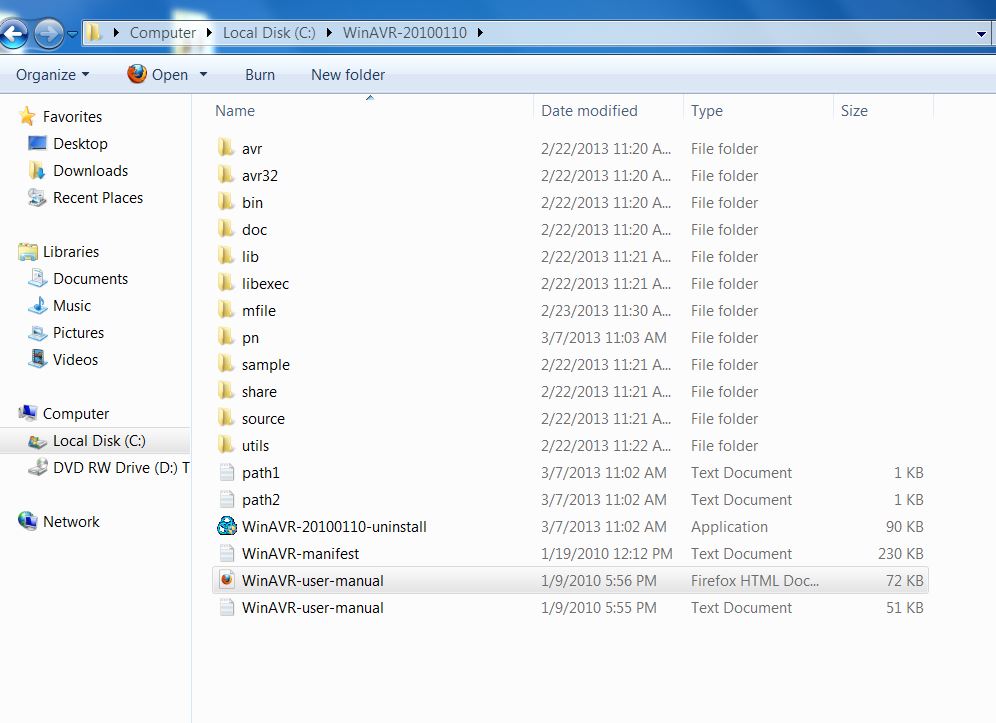The width and height of the screenshot is (996, 723).
Task: Click the Back navigation arrow button
Action: (x=15, y=33)
